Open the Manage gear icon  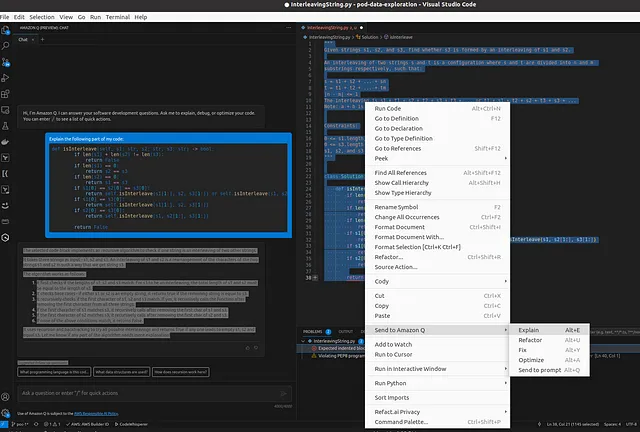coord(5,413)
